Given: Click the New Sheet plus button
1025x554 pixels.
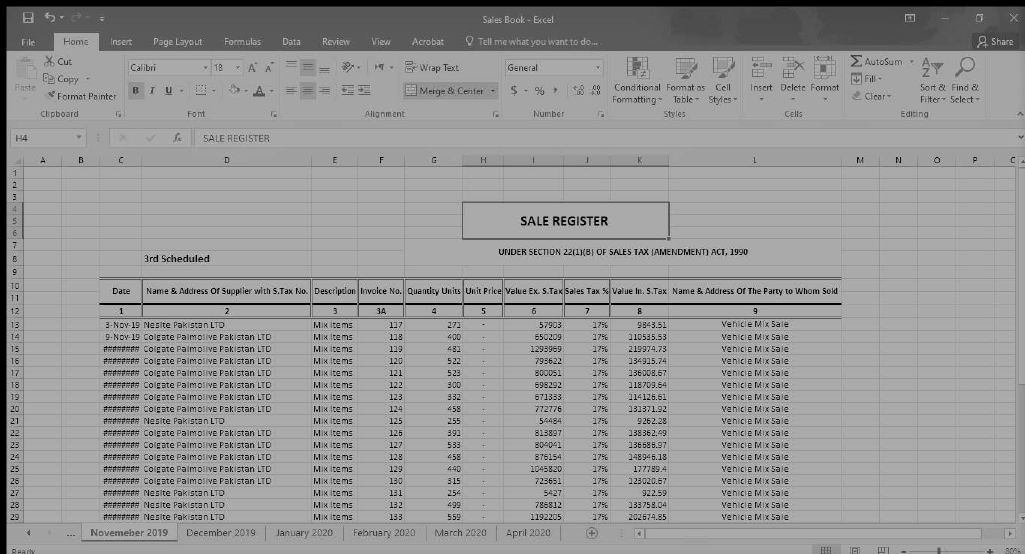Looking at the screenshot, I should click(x=592, y=533).
